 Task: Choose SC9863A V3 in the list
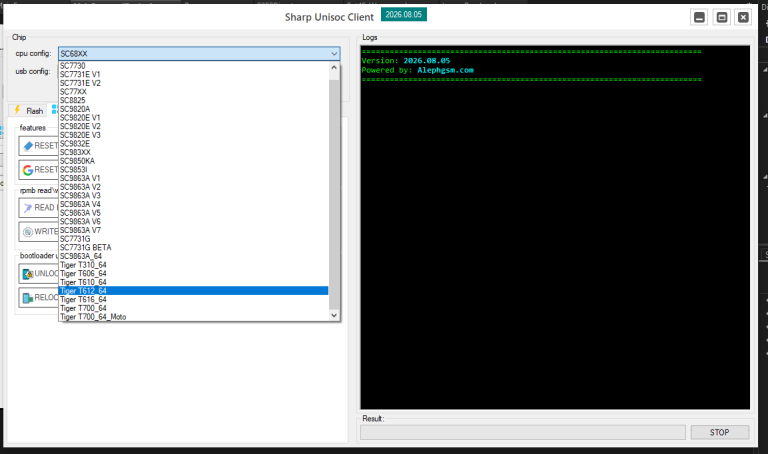193,195
